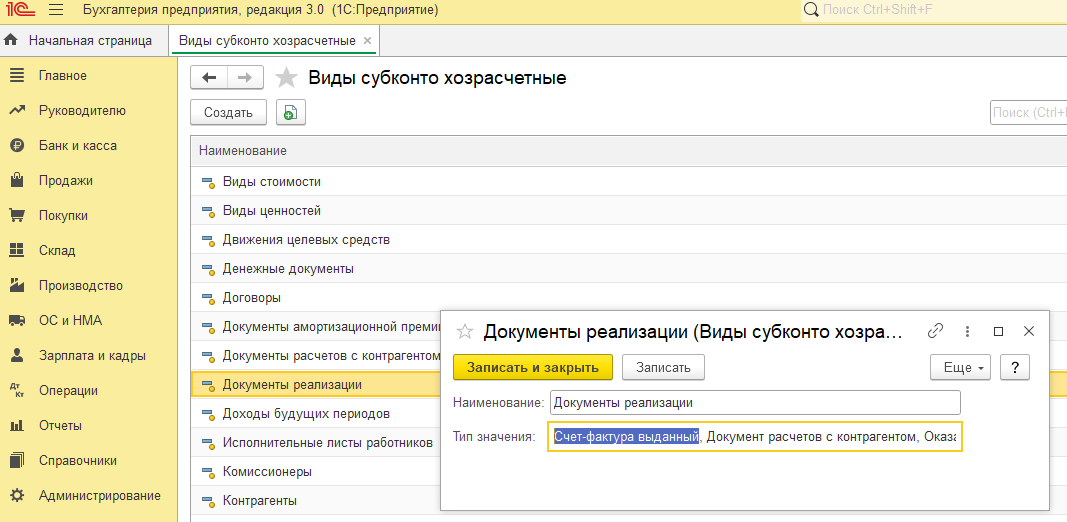Click the Создать button
Viewport: 1067px width, 522px height.
[228, 113]
